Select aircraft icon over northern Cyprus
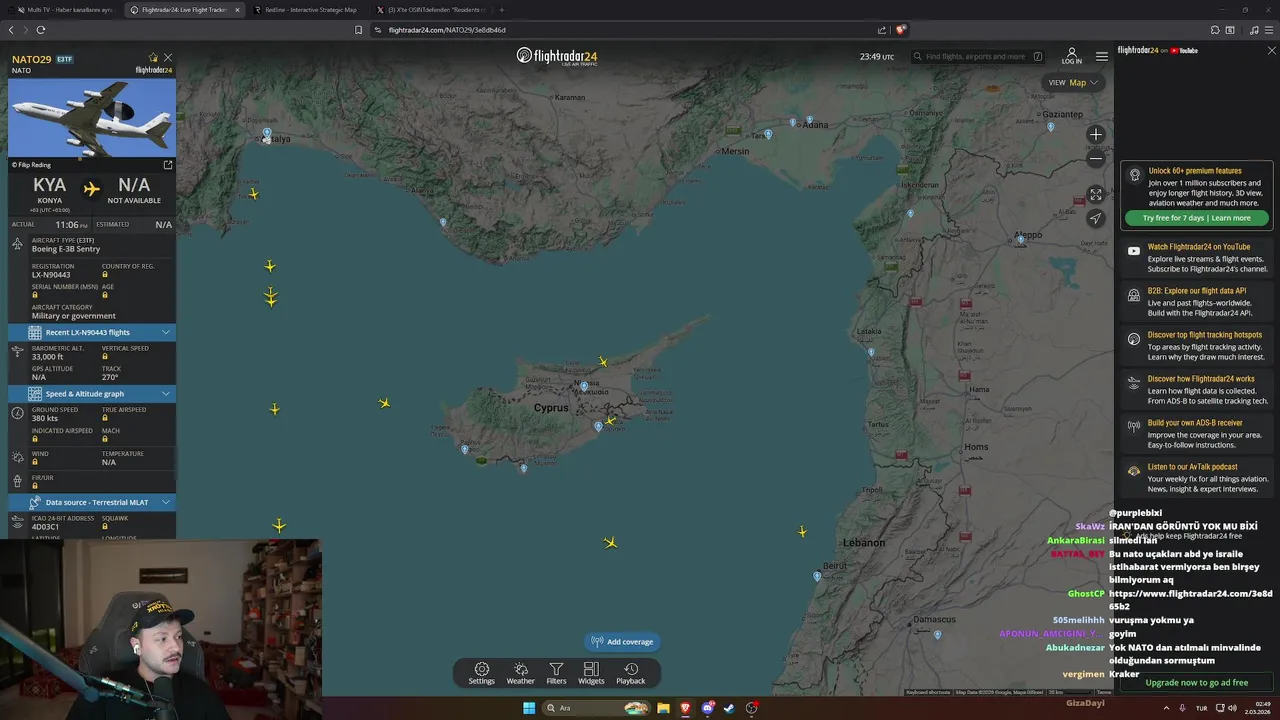Viewport: 1280px width, 720px height. 603,362
